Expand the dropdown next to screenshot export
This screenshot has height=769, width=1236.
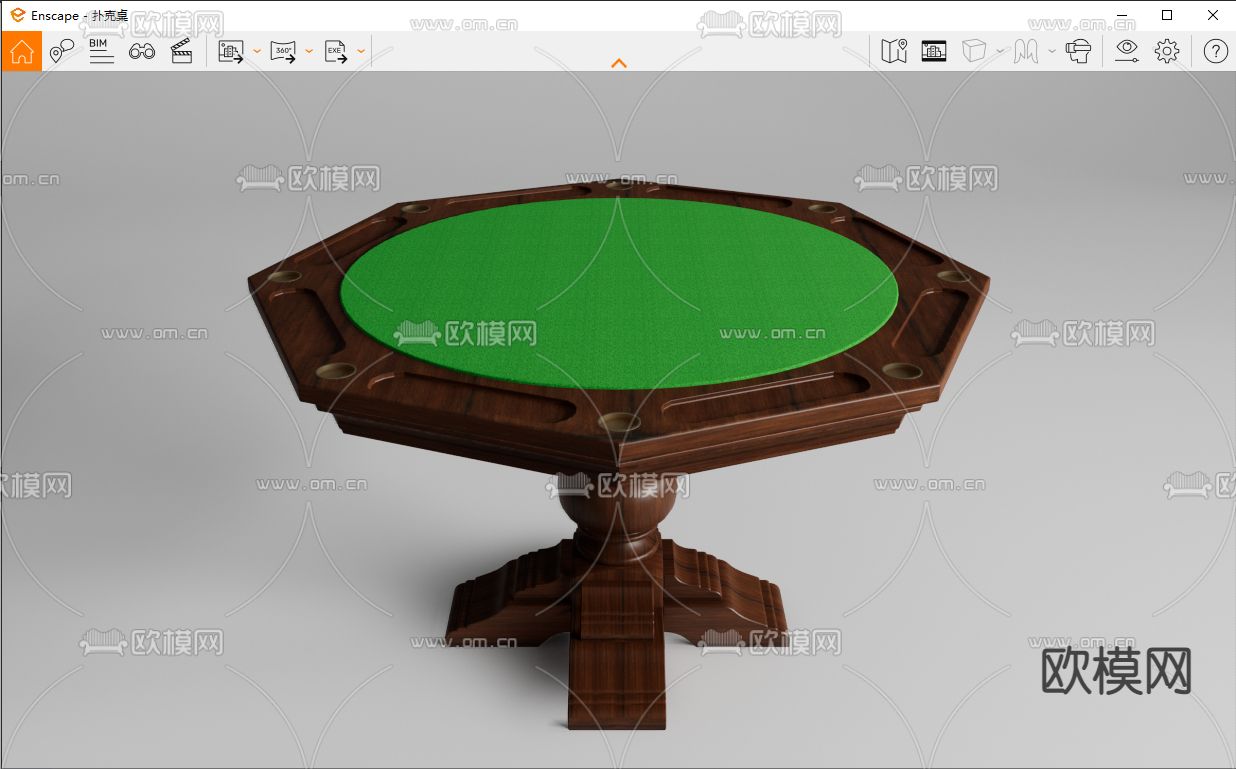(x=258, y=51)
